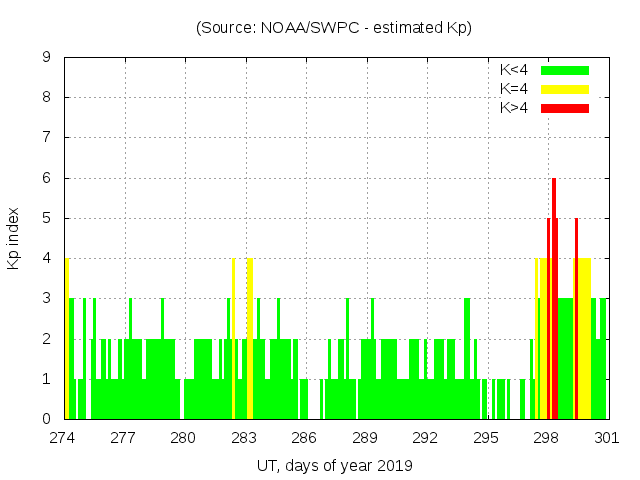Image resolution: width=640 pixels, height=480 pixels.
Task: Click the y-axis tick label 5
Action: 47,218
